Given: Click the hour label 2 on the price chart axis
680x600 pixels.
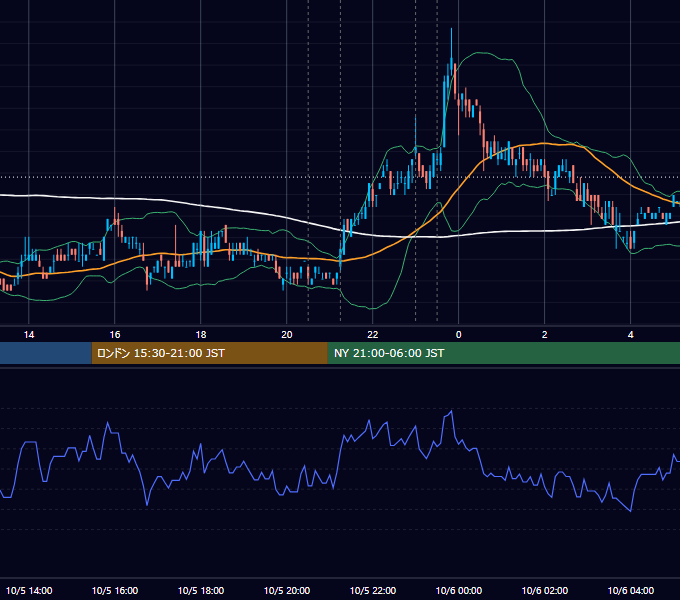Looking at the screenshot, I should tap(545, 335).
